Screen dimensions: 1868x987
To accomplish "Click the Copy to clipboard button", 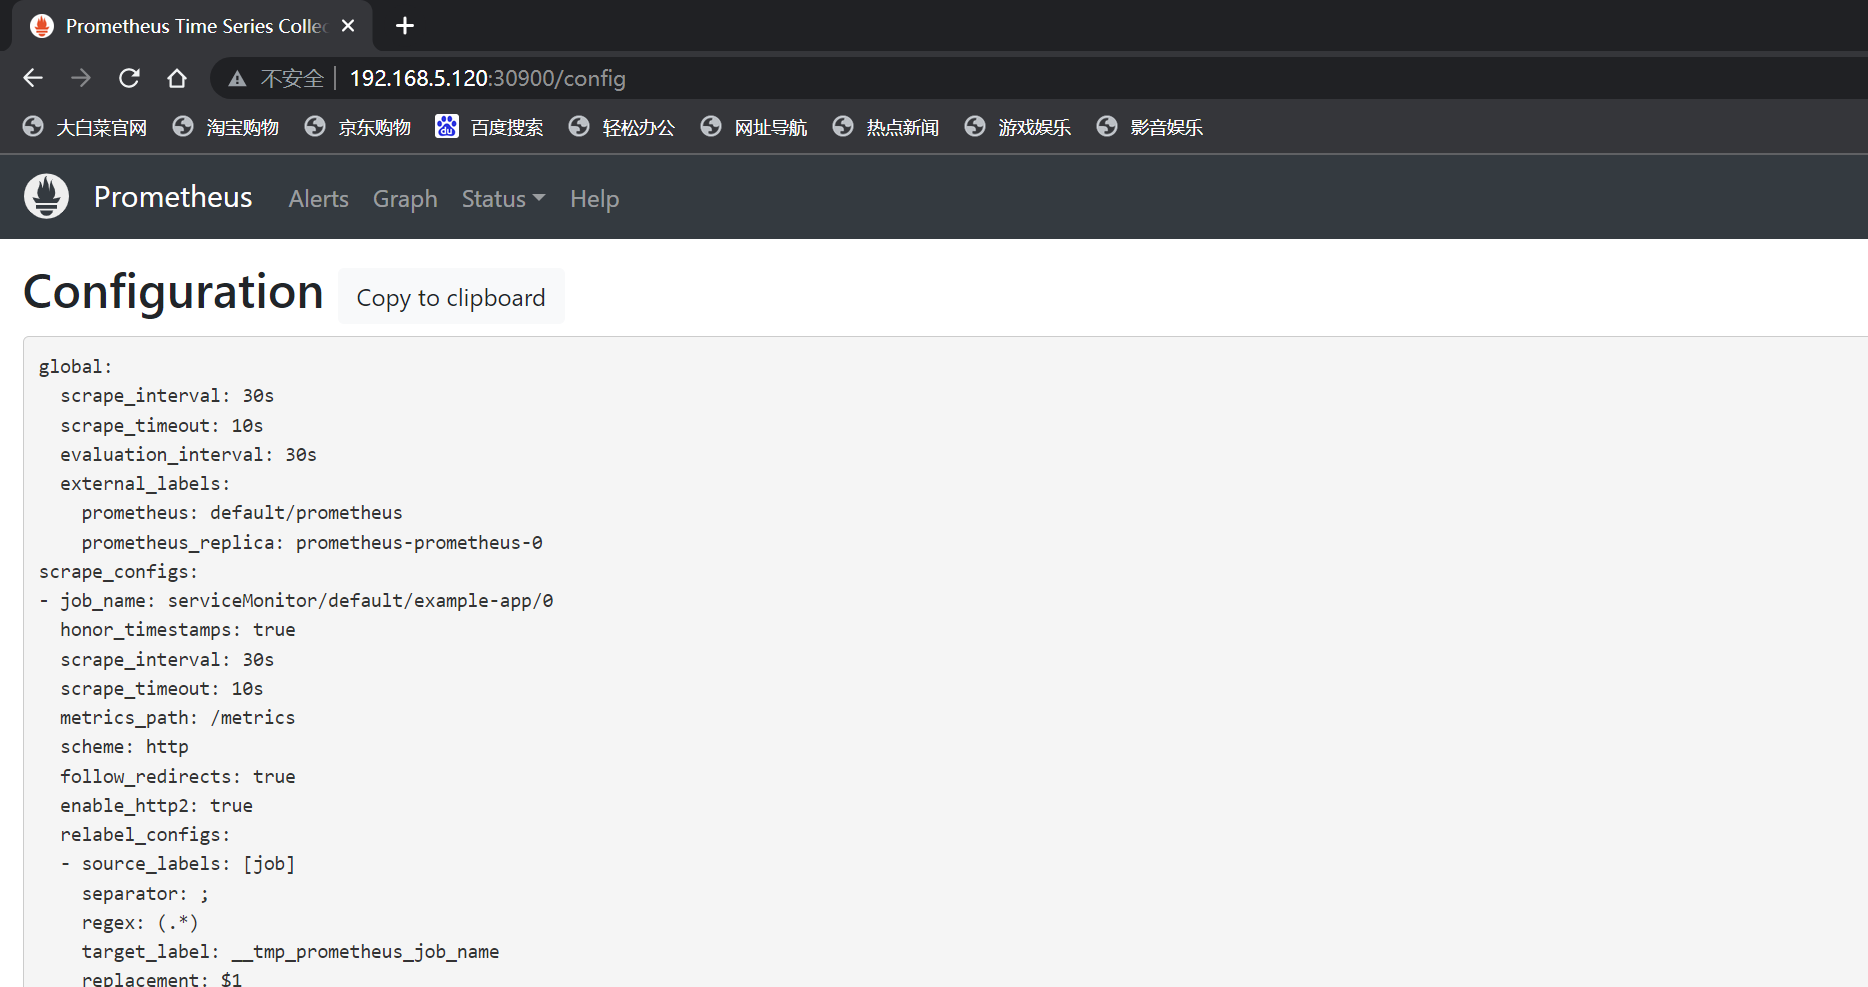I will click(x=451, y=297).
